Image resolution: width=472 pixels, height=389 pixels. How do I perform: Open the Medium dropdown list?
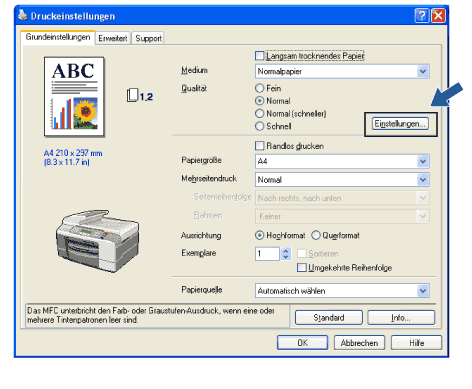point(423,71)
